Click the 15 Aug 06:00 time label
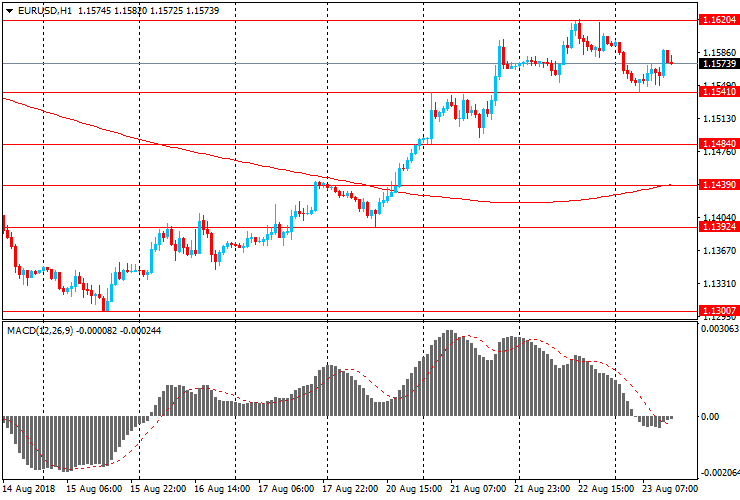740x500 pixels. pyautogui.click(x=94, y=489)
